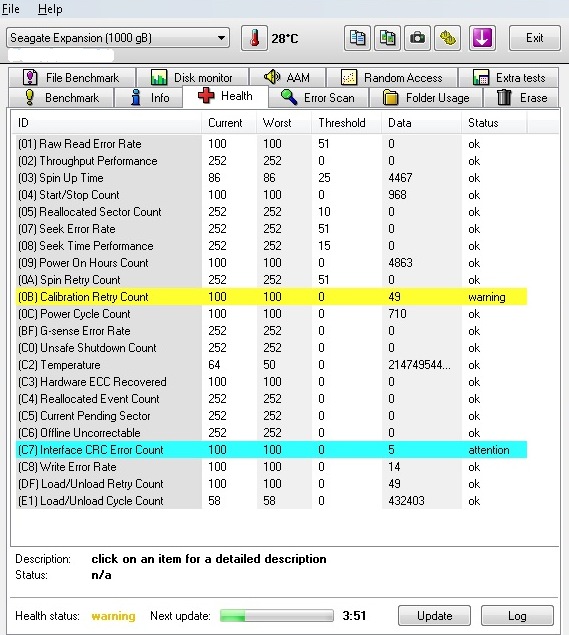Image resolution: width=569 pixels, height=635 pixels.
Task: Select the AAM tab
Action: [287, 77]
